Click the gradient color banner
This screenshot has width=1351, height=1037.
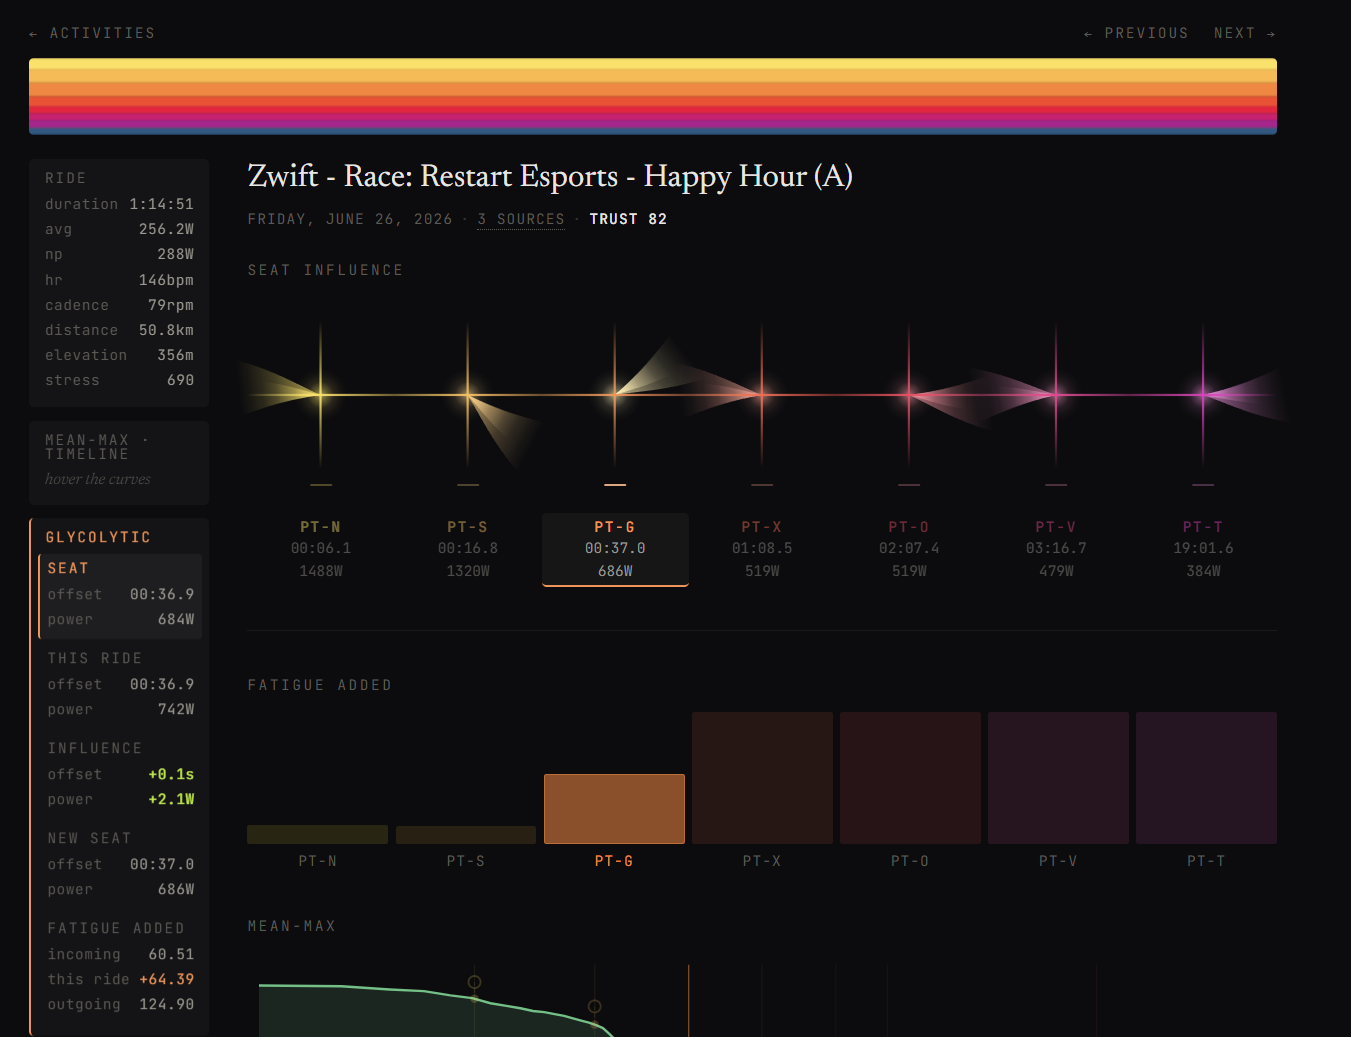[653, 96]
